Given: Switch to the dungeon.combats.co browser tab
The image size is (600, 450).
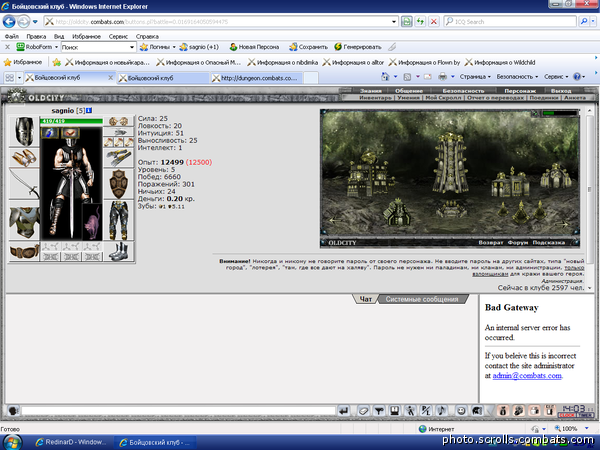Looking at the screenshot, I should pos(256,78).
